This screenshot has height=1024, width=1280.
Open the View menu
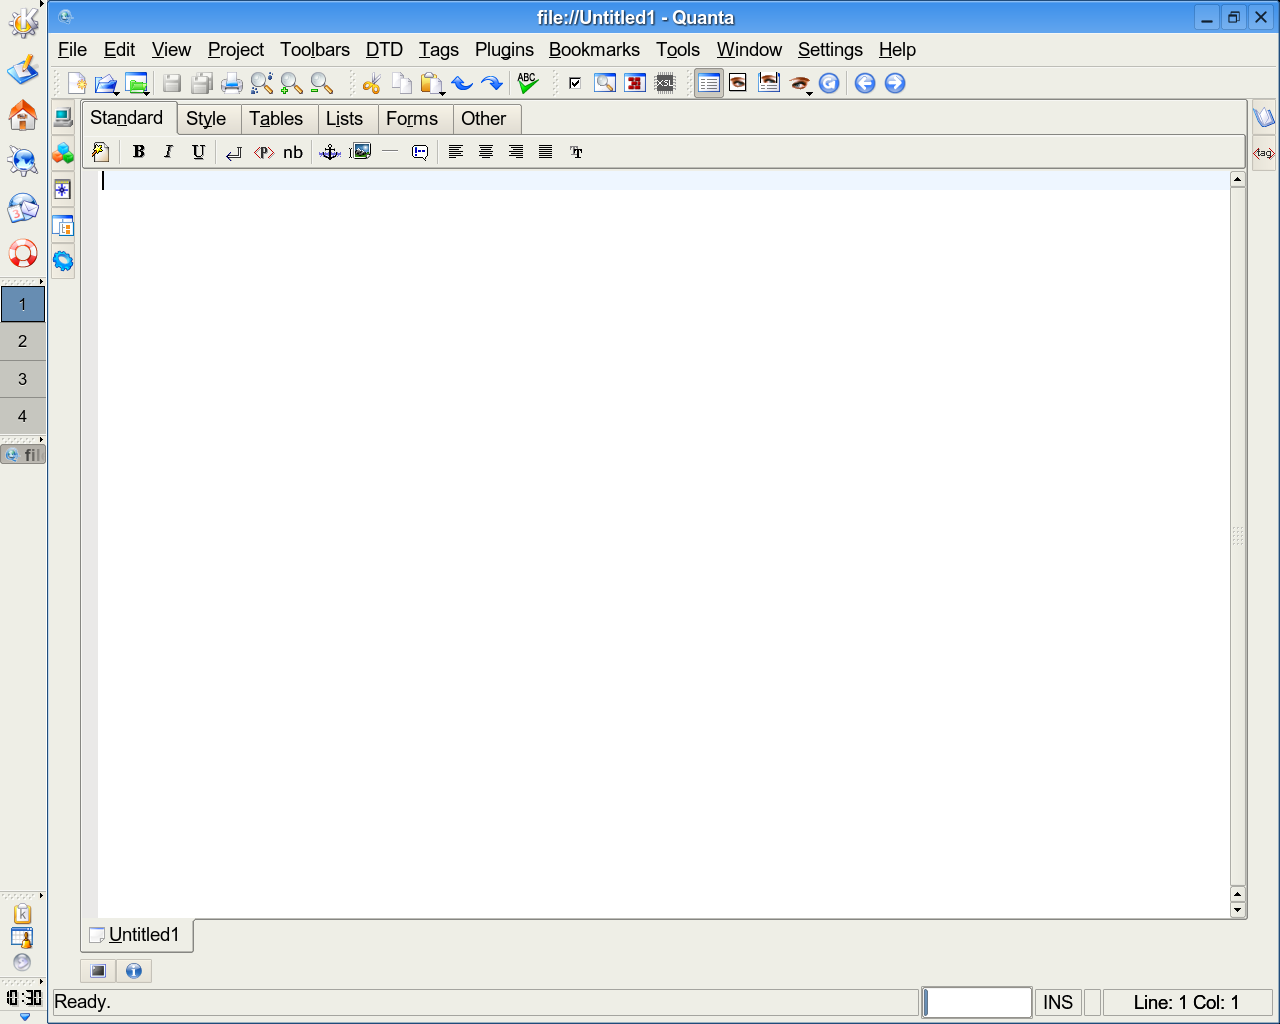point(171,50)
